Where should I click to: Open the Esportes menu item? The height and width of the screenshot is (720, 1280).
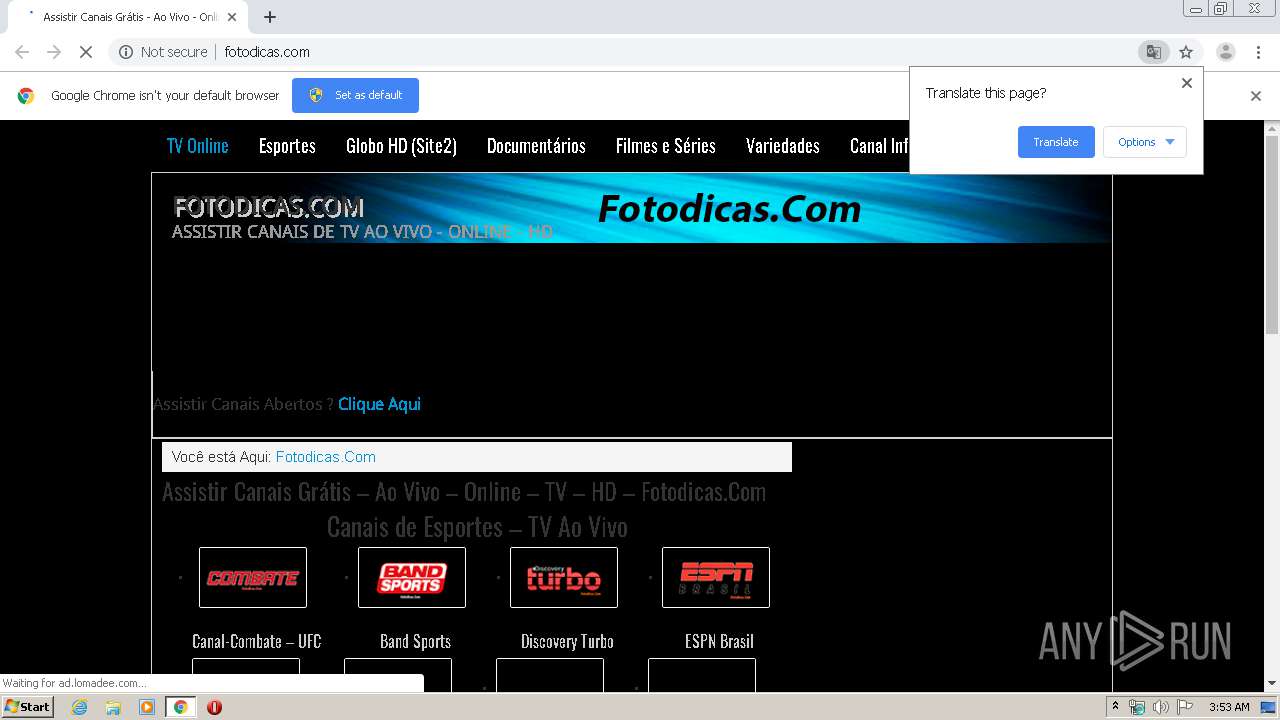tap(287, 146)
